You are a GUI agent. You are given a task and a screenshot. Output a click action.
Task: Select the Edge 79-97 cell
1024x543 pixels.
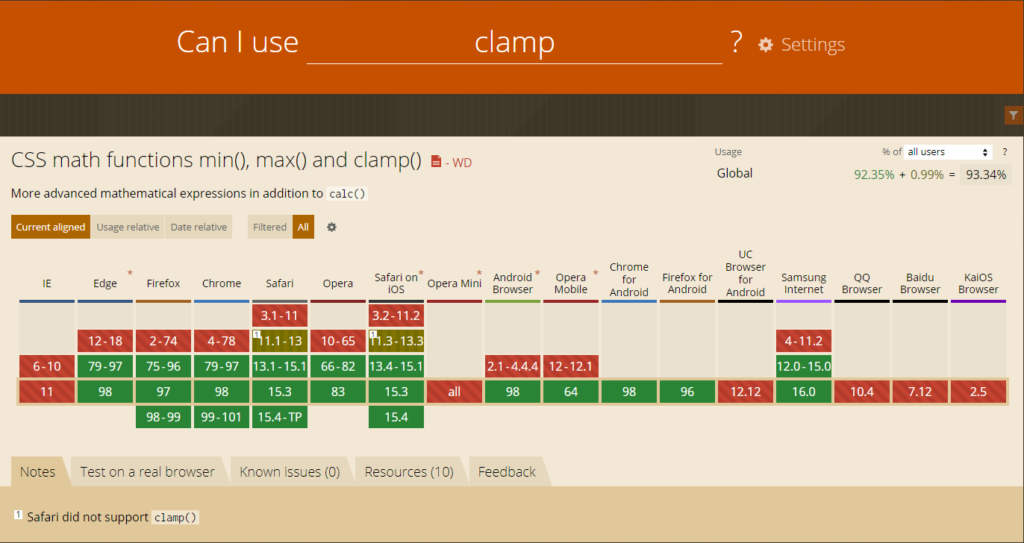click(105, 366)
